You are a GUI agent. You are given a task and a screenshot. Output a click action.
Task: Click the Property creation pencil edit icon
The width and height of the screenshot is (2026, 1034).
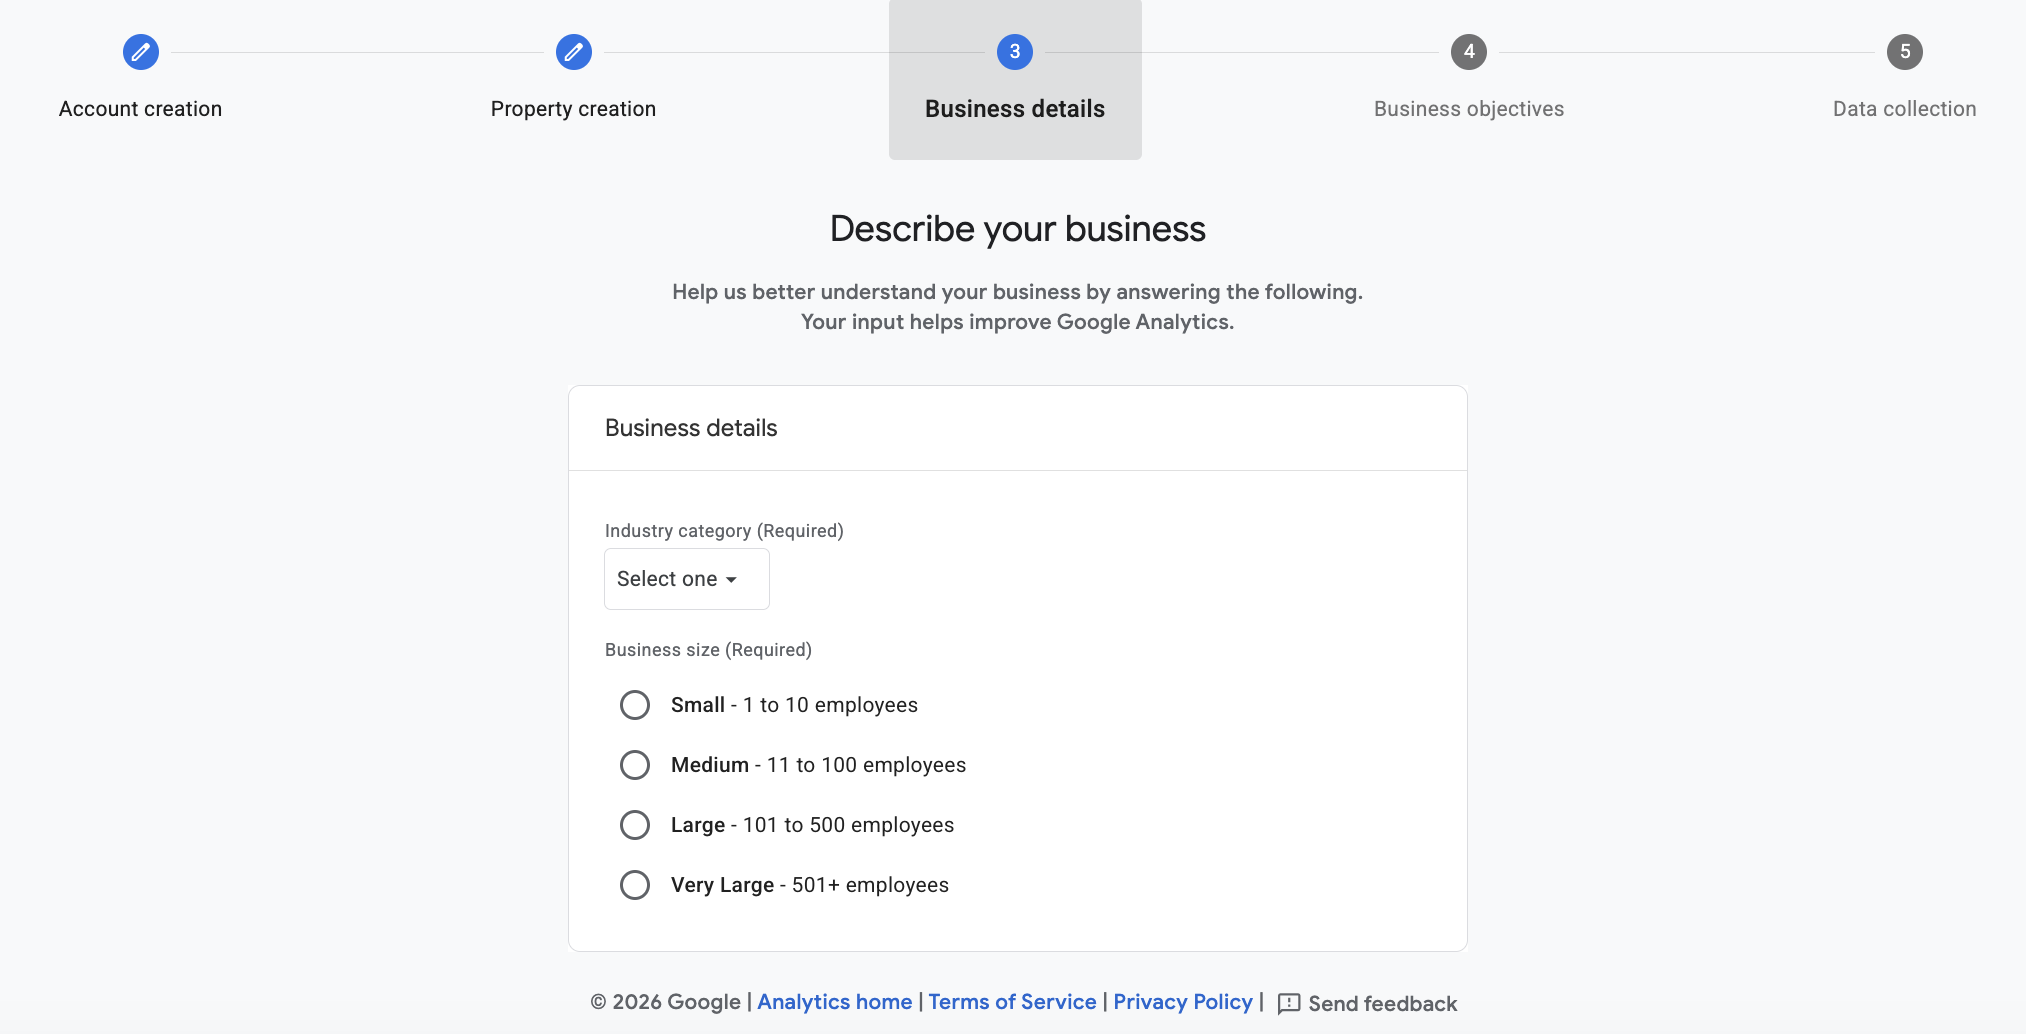point(574,52)
